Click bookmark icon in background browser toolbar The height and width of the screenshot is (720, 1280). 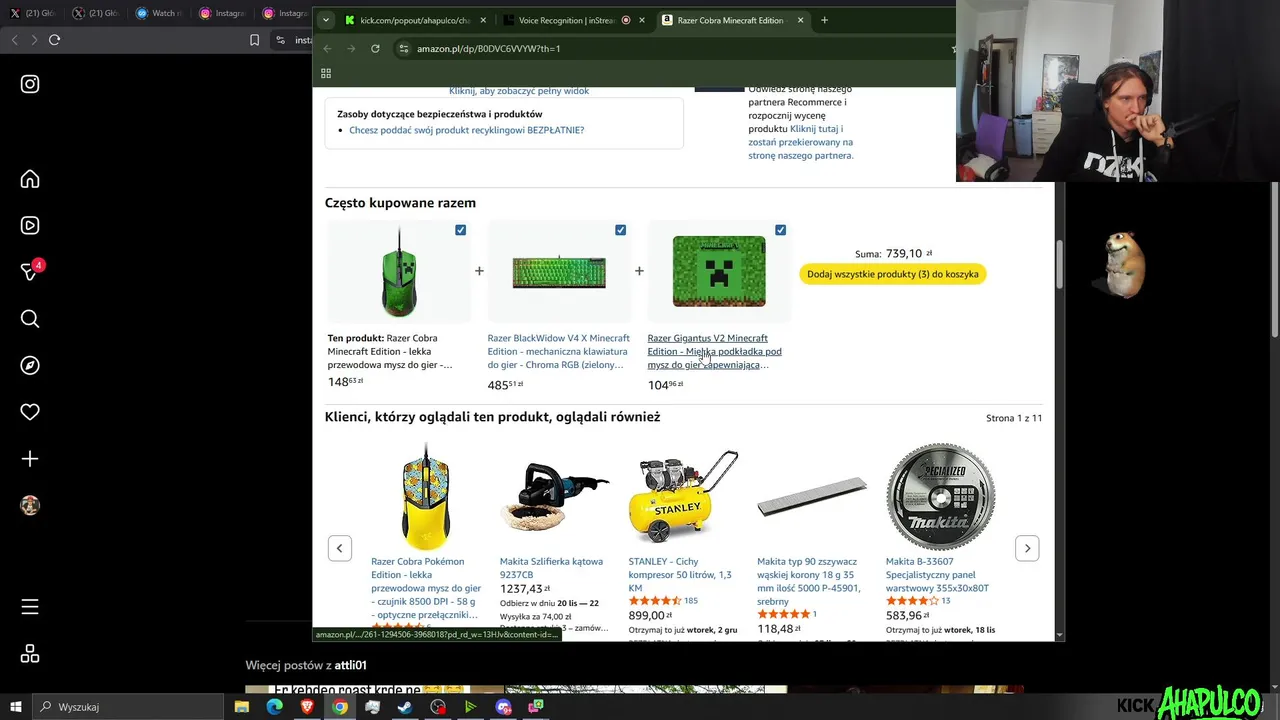[x=254, y=40]
